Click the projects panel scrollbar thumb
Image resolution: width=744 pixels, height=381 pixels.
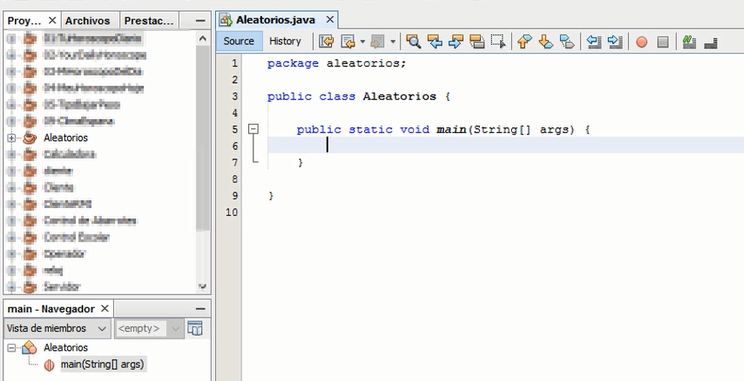click(x=203, y=138)
